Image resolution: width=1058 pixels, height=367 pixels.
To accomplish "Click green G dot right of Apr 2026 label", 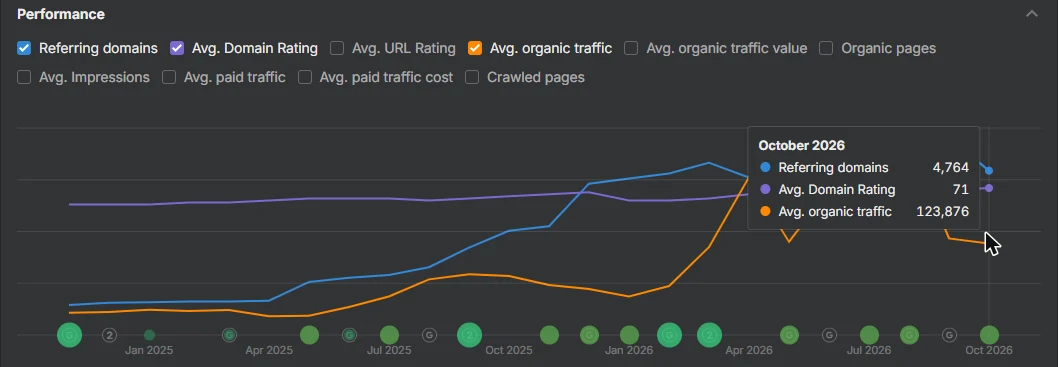I will click(x=789, y=335).
